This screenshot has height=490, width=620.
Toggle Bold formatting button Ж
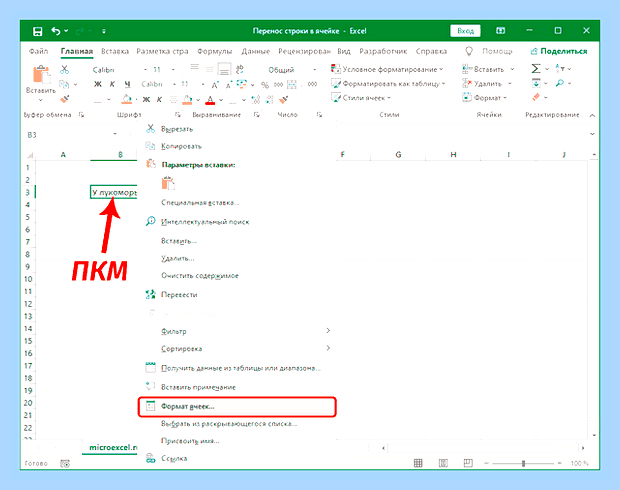(x=98, y=84)
